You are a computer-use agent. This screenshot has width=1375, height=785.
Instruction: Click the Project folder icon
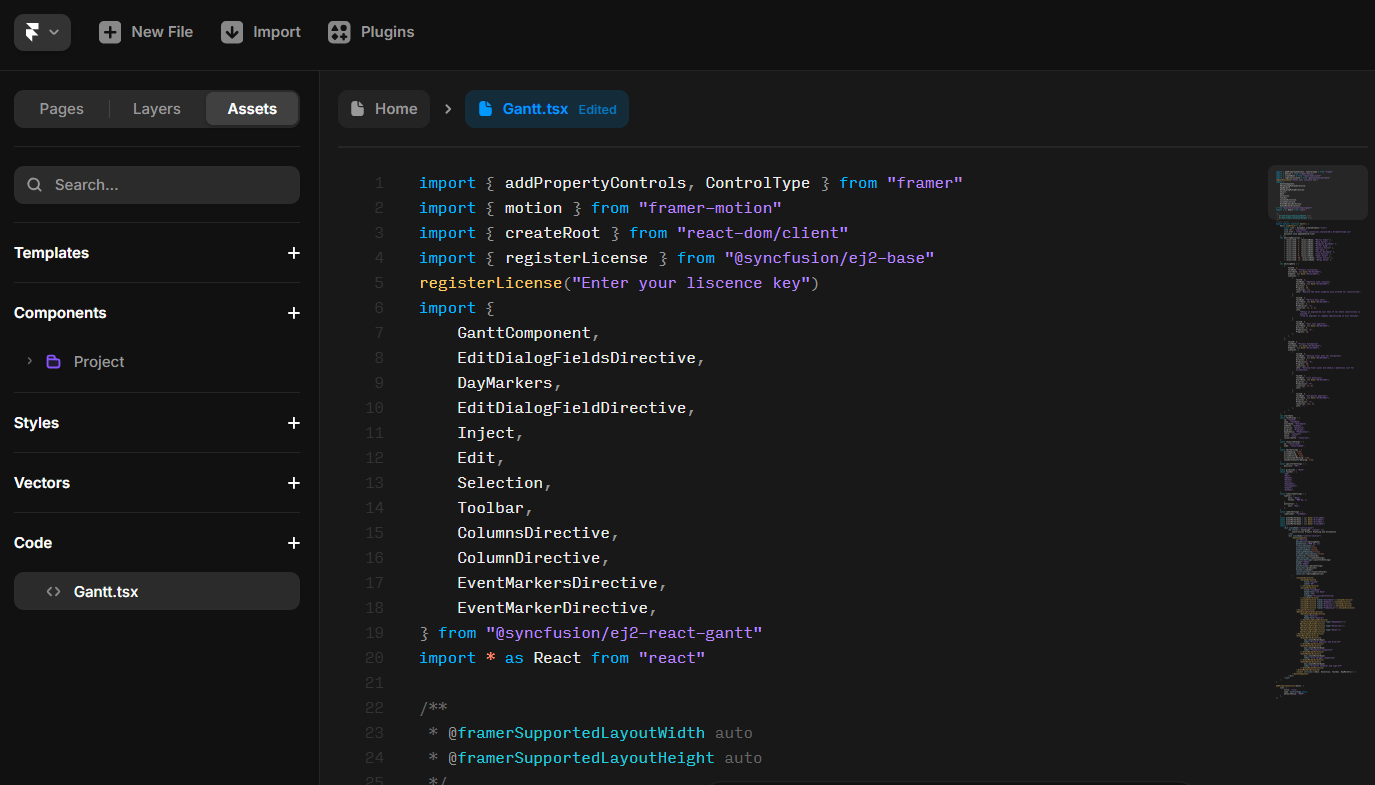(x=52, y=361)
